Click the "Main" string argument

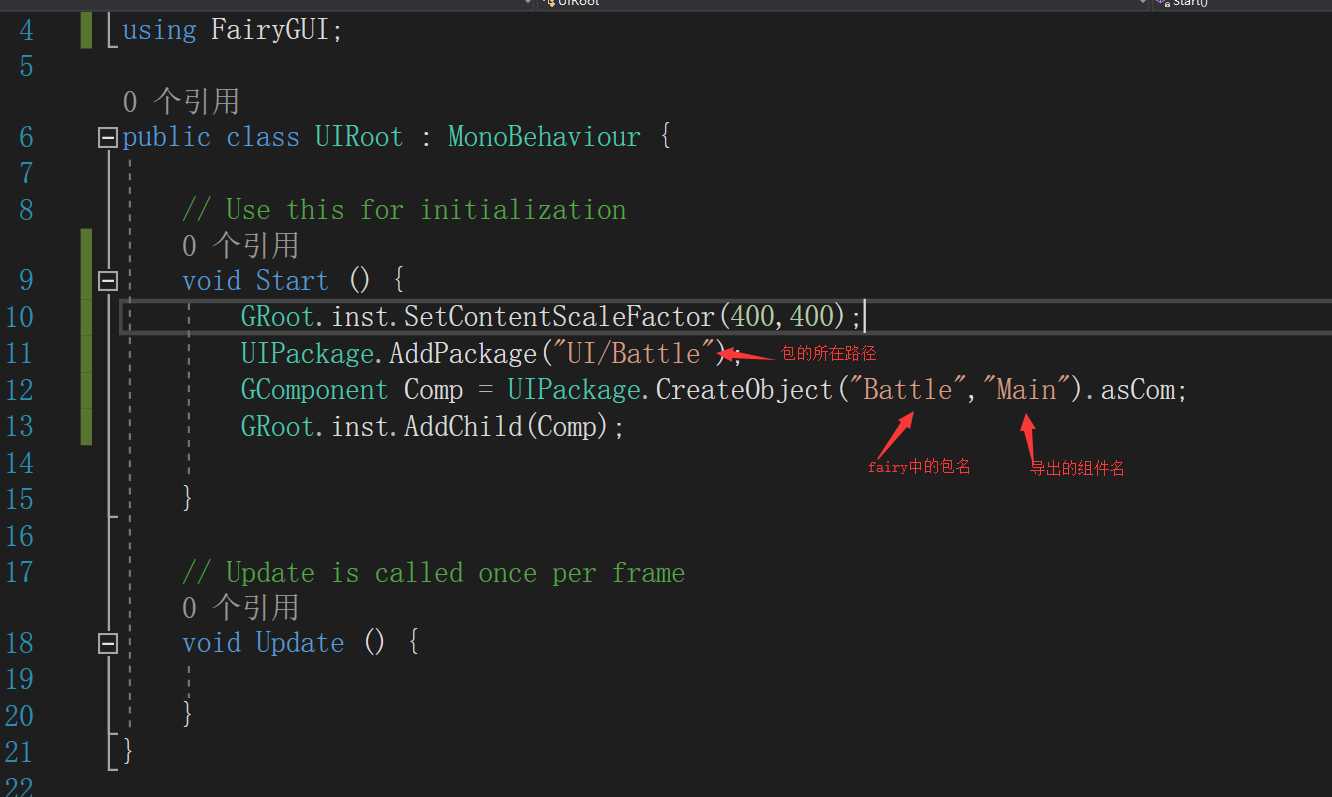point(1026,389)
